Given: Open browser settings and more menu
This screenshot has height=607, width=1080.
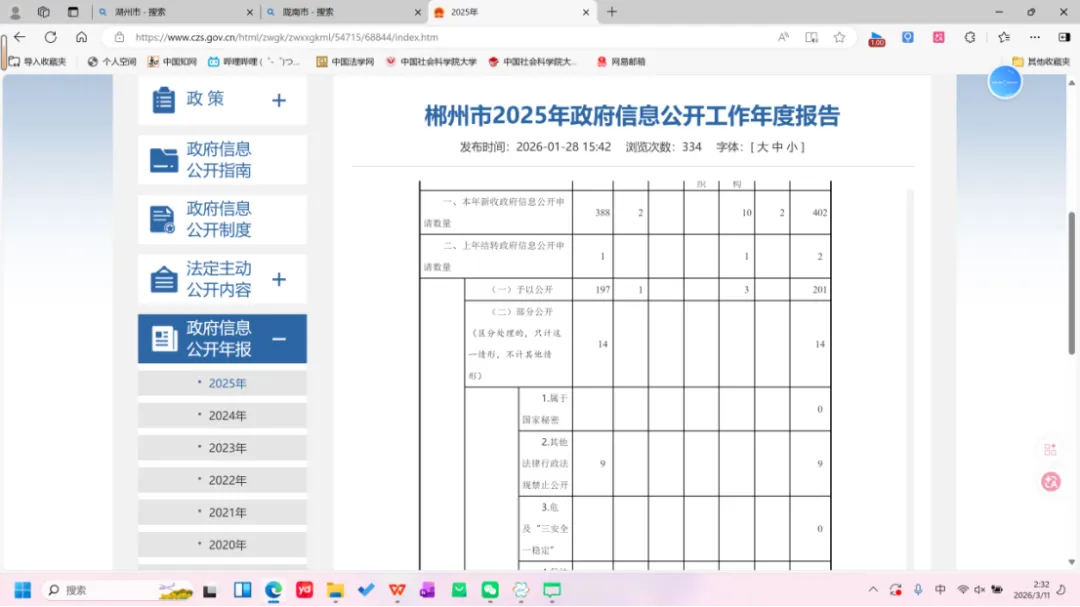Looking at the screenshot, I should pos(1035,37).
